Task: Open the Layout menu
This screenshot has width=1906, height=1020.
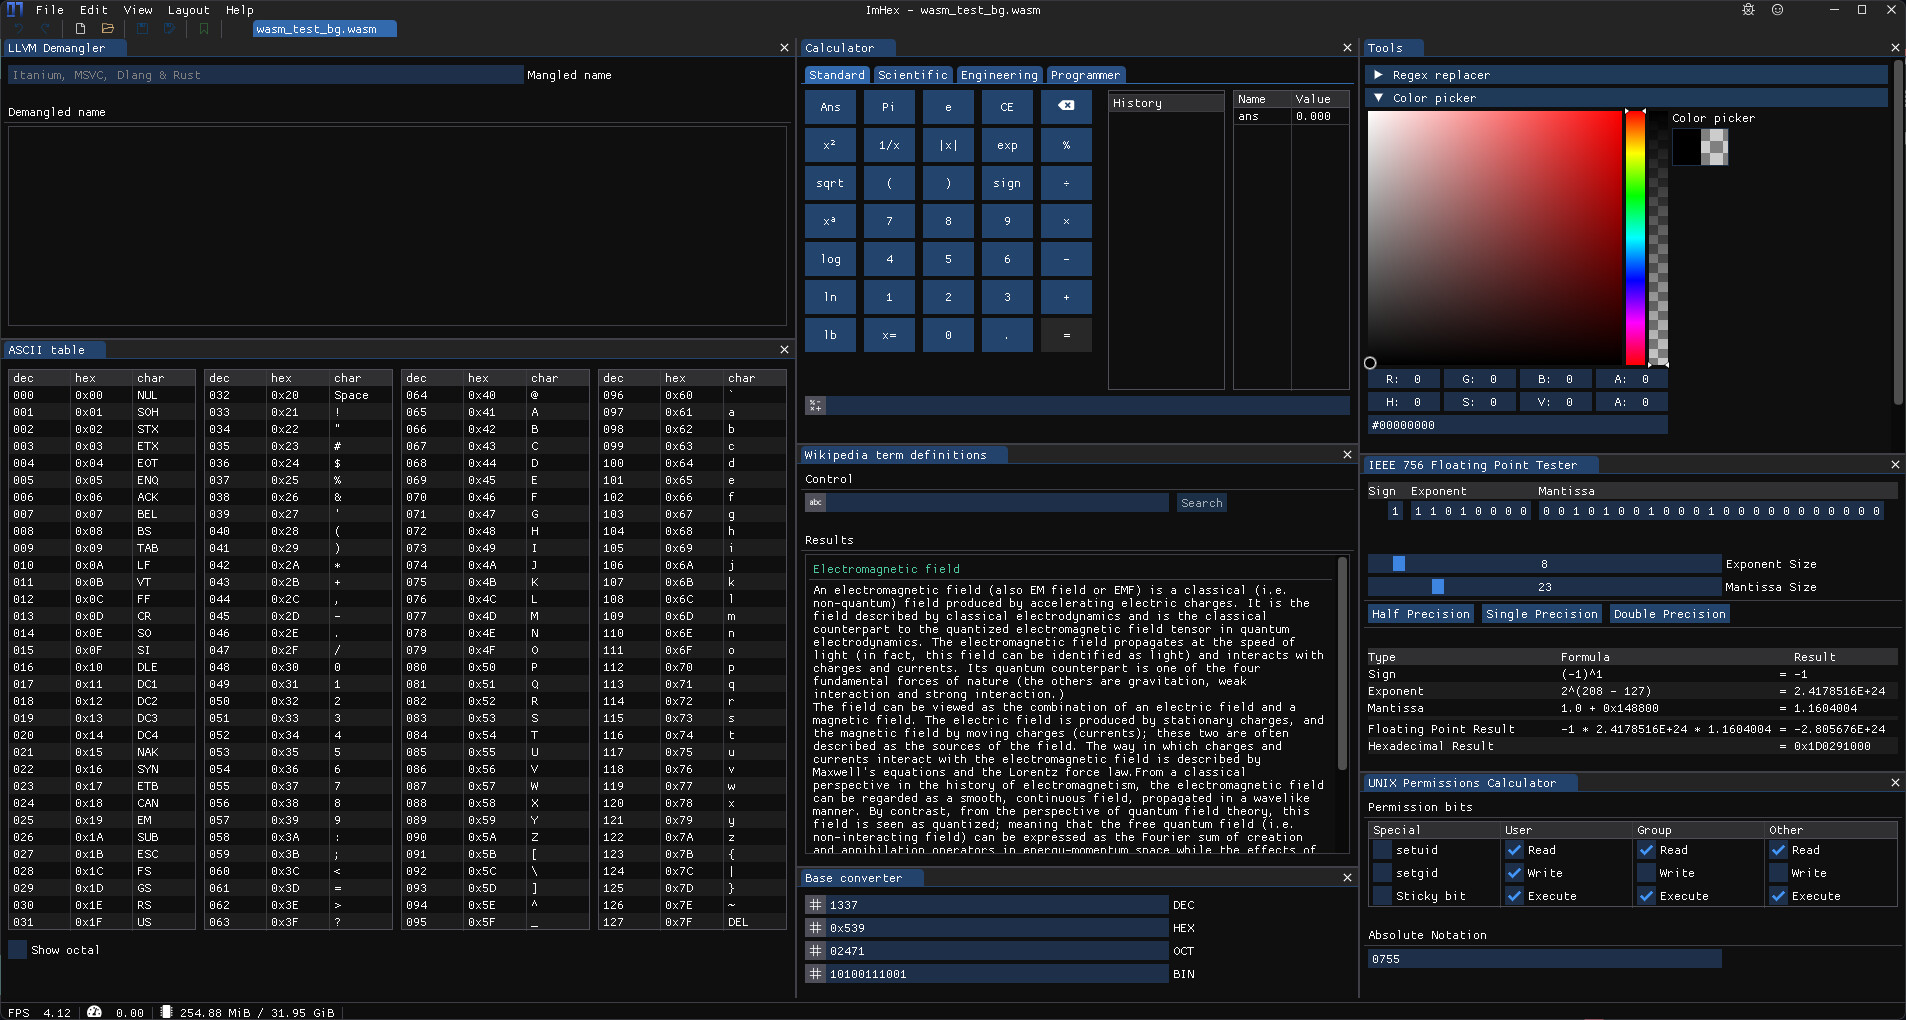Action: (188, 10)
